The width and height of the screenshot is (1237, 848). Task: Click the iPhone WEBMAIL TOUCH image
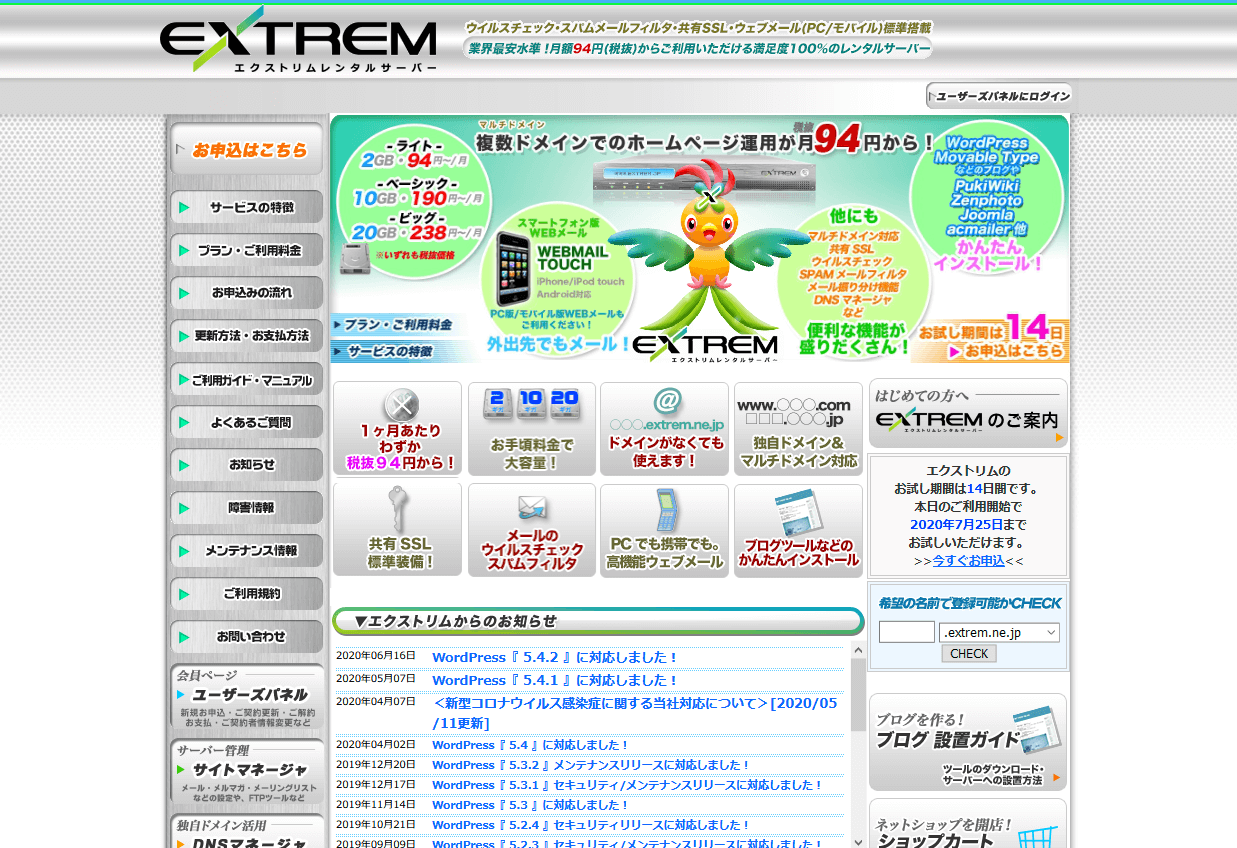pyautogui.click(x=511, y=268)
